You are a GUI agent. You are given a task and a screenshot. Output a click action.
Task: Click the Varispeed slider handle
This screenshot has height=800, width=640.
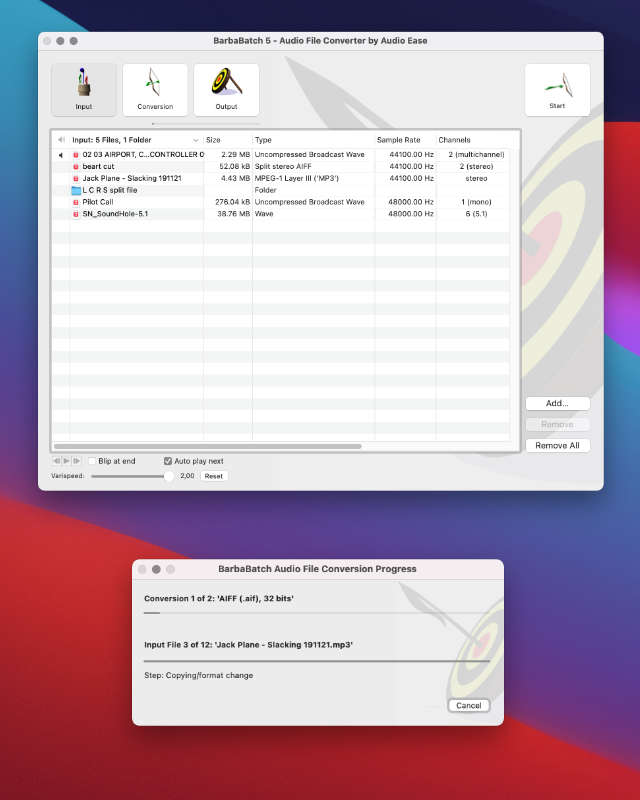click(x=168, y=476)
